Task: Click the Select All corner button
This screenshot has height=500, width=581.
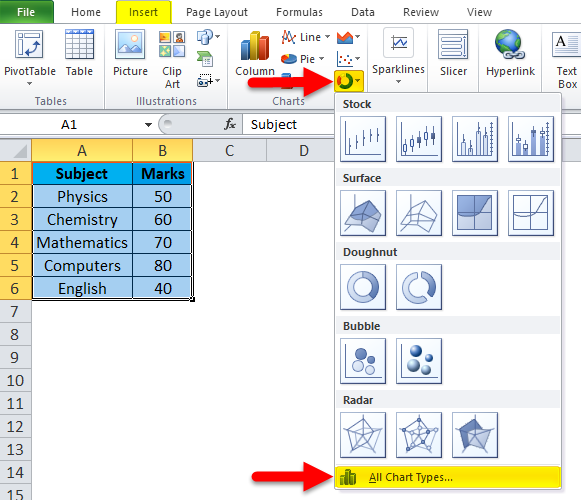Action: pyautogui.click(x=16, y=150)
